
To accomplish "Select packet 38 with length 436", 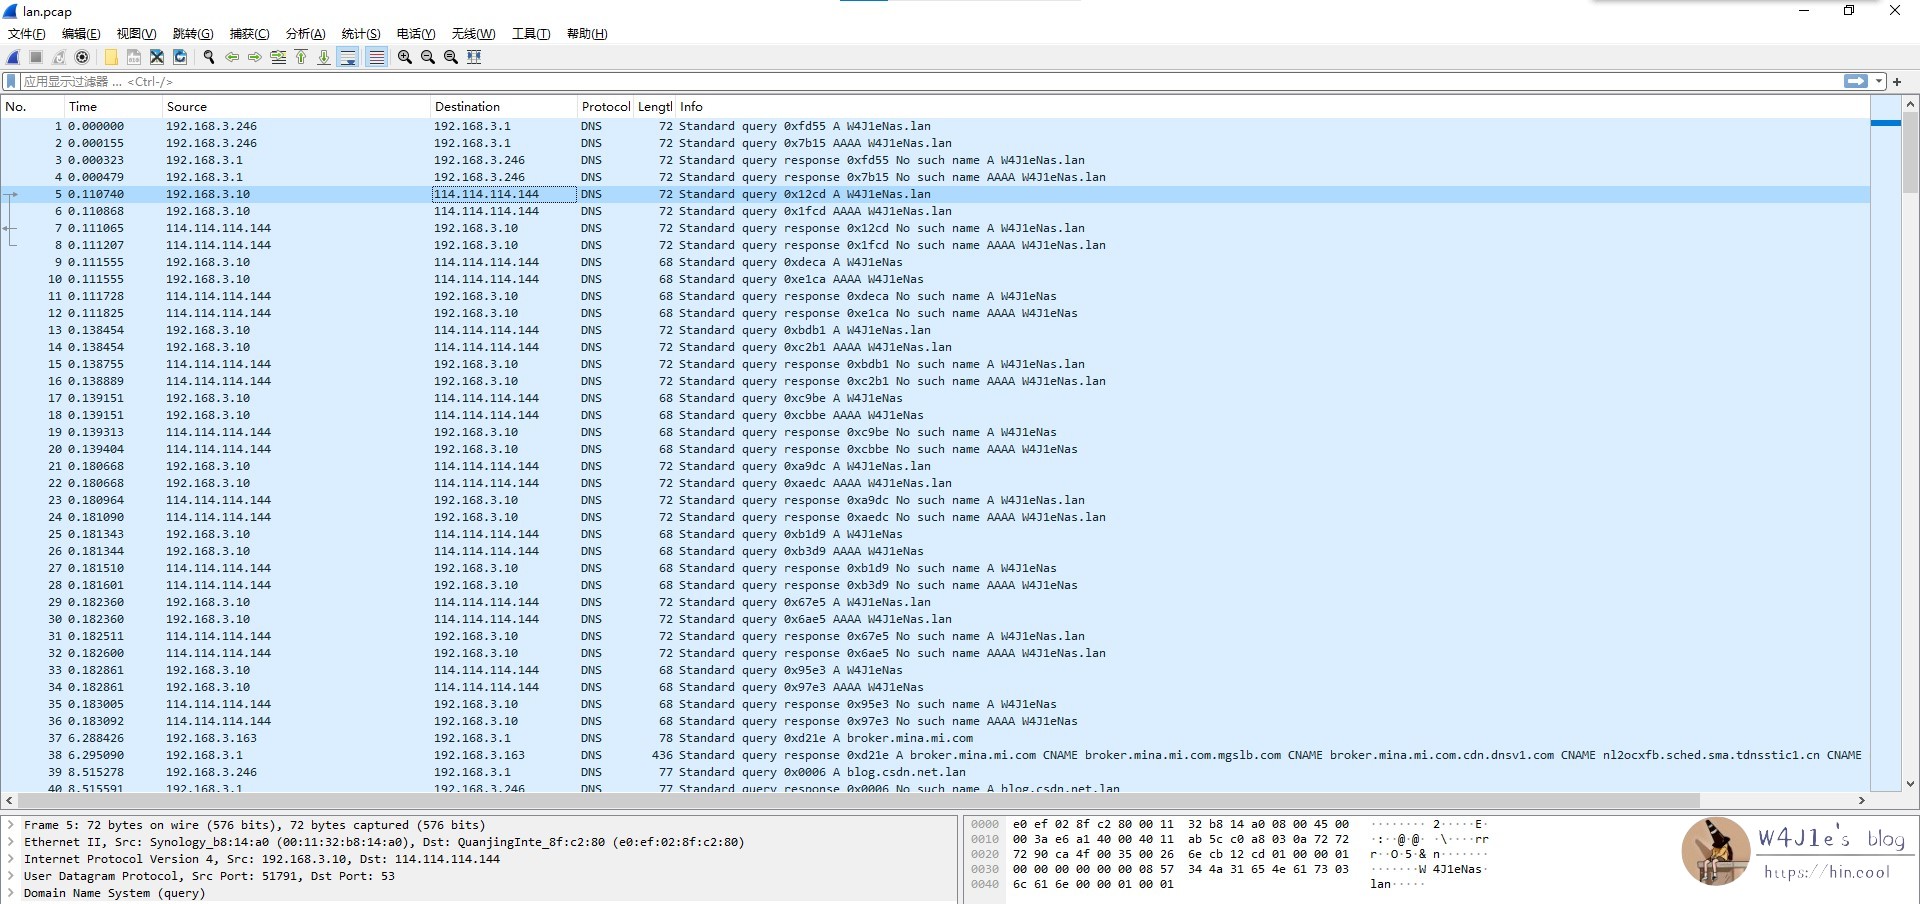I will (935, 755).
